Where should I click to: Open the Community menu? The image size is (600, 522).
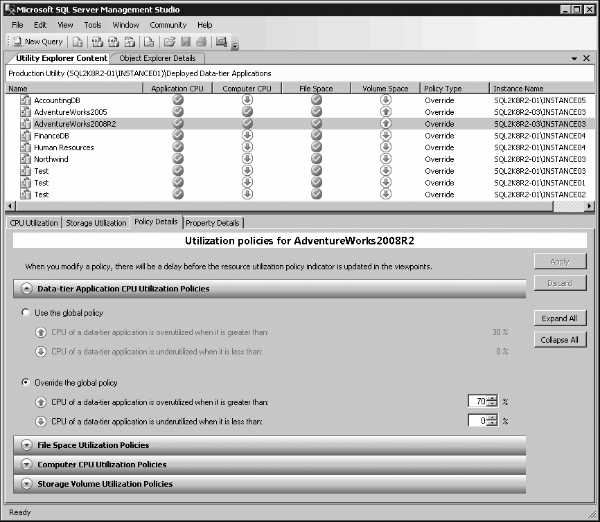tap(168, 25)
